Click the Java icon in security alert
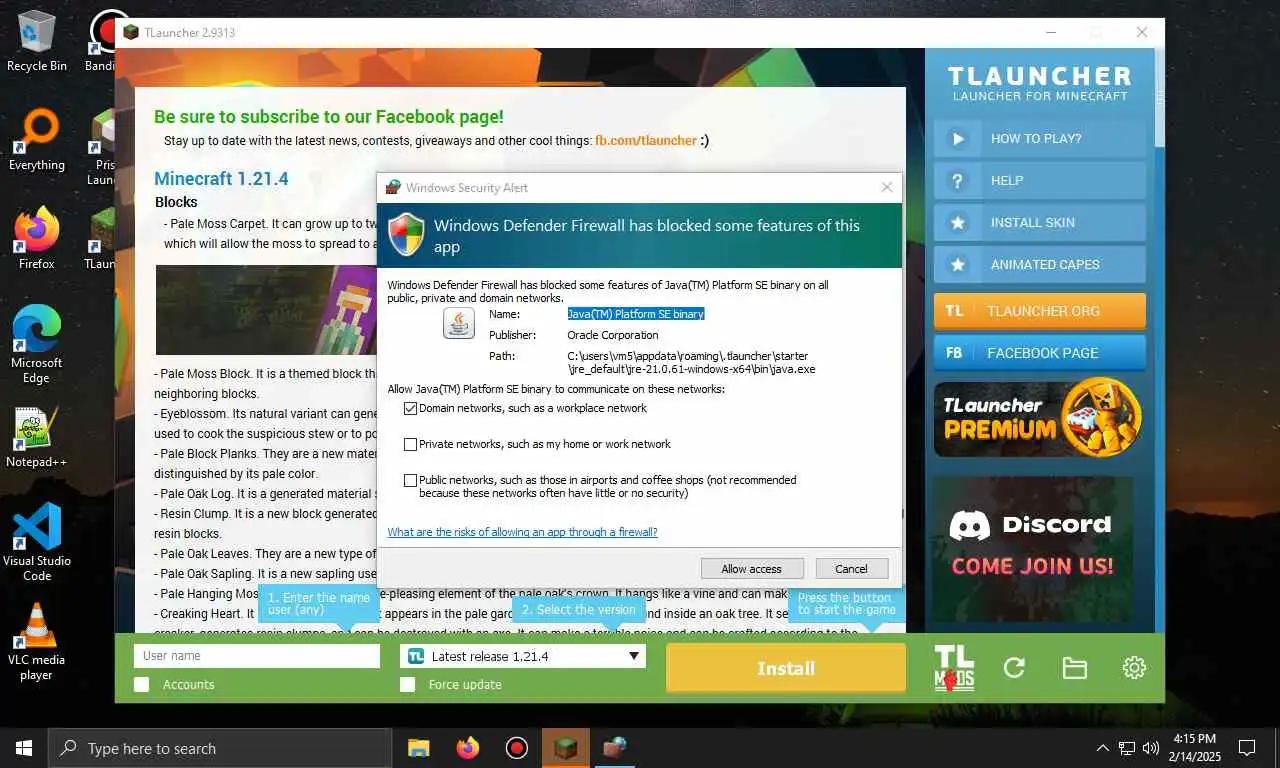1280x768 pixels. click(459, 323)
